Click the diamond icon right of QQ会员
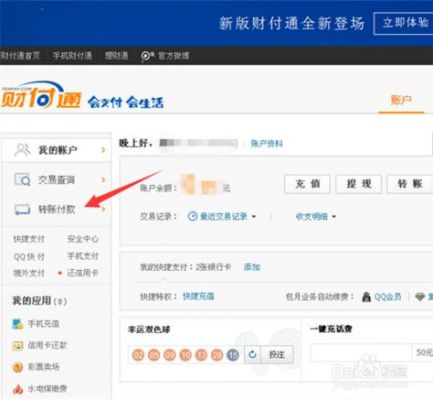 [420, 296]
